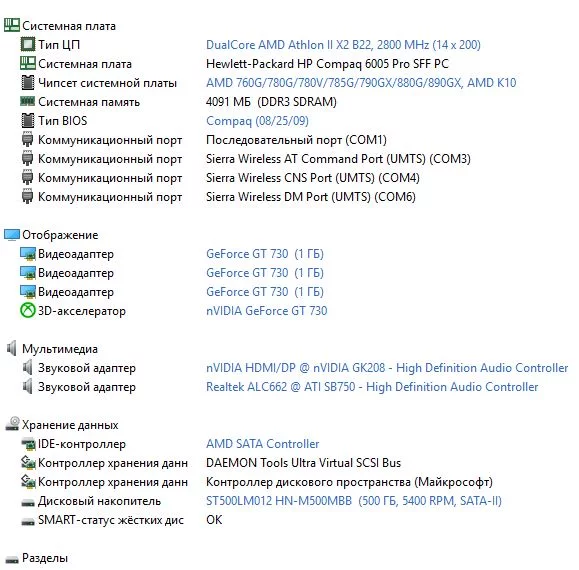Click the SMART-статус drive icon

coord(28,521)
